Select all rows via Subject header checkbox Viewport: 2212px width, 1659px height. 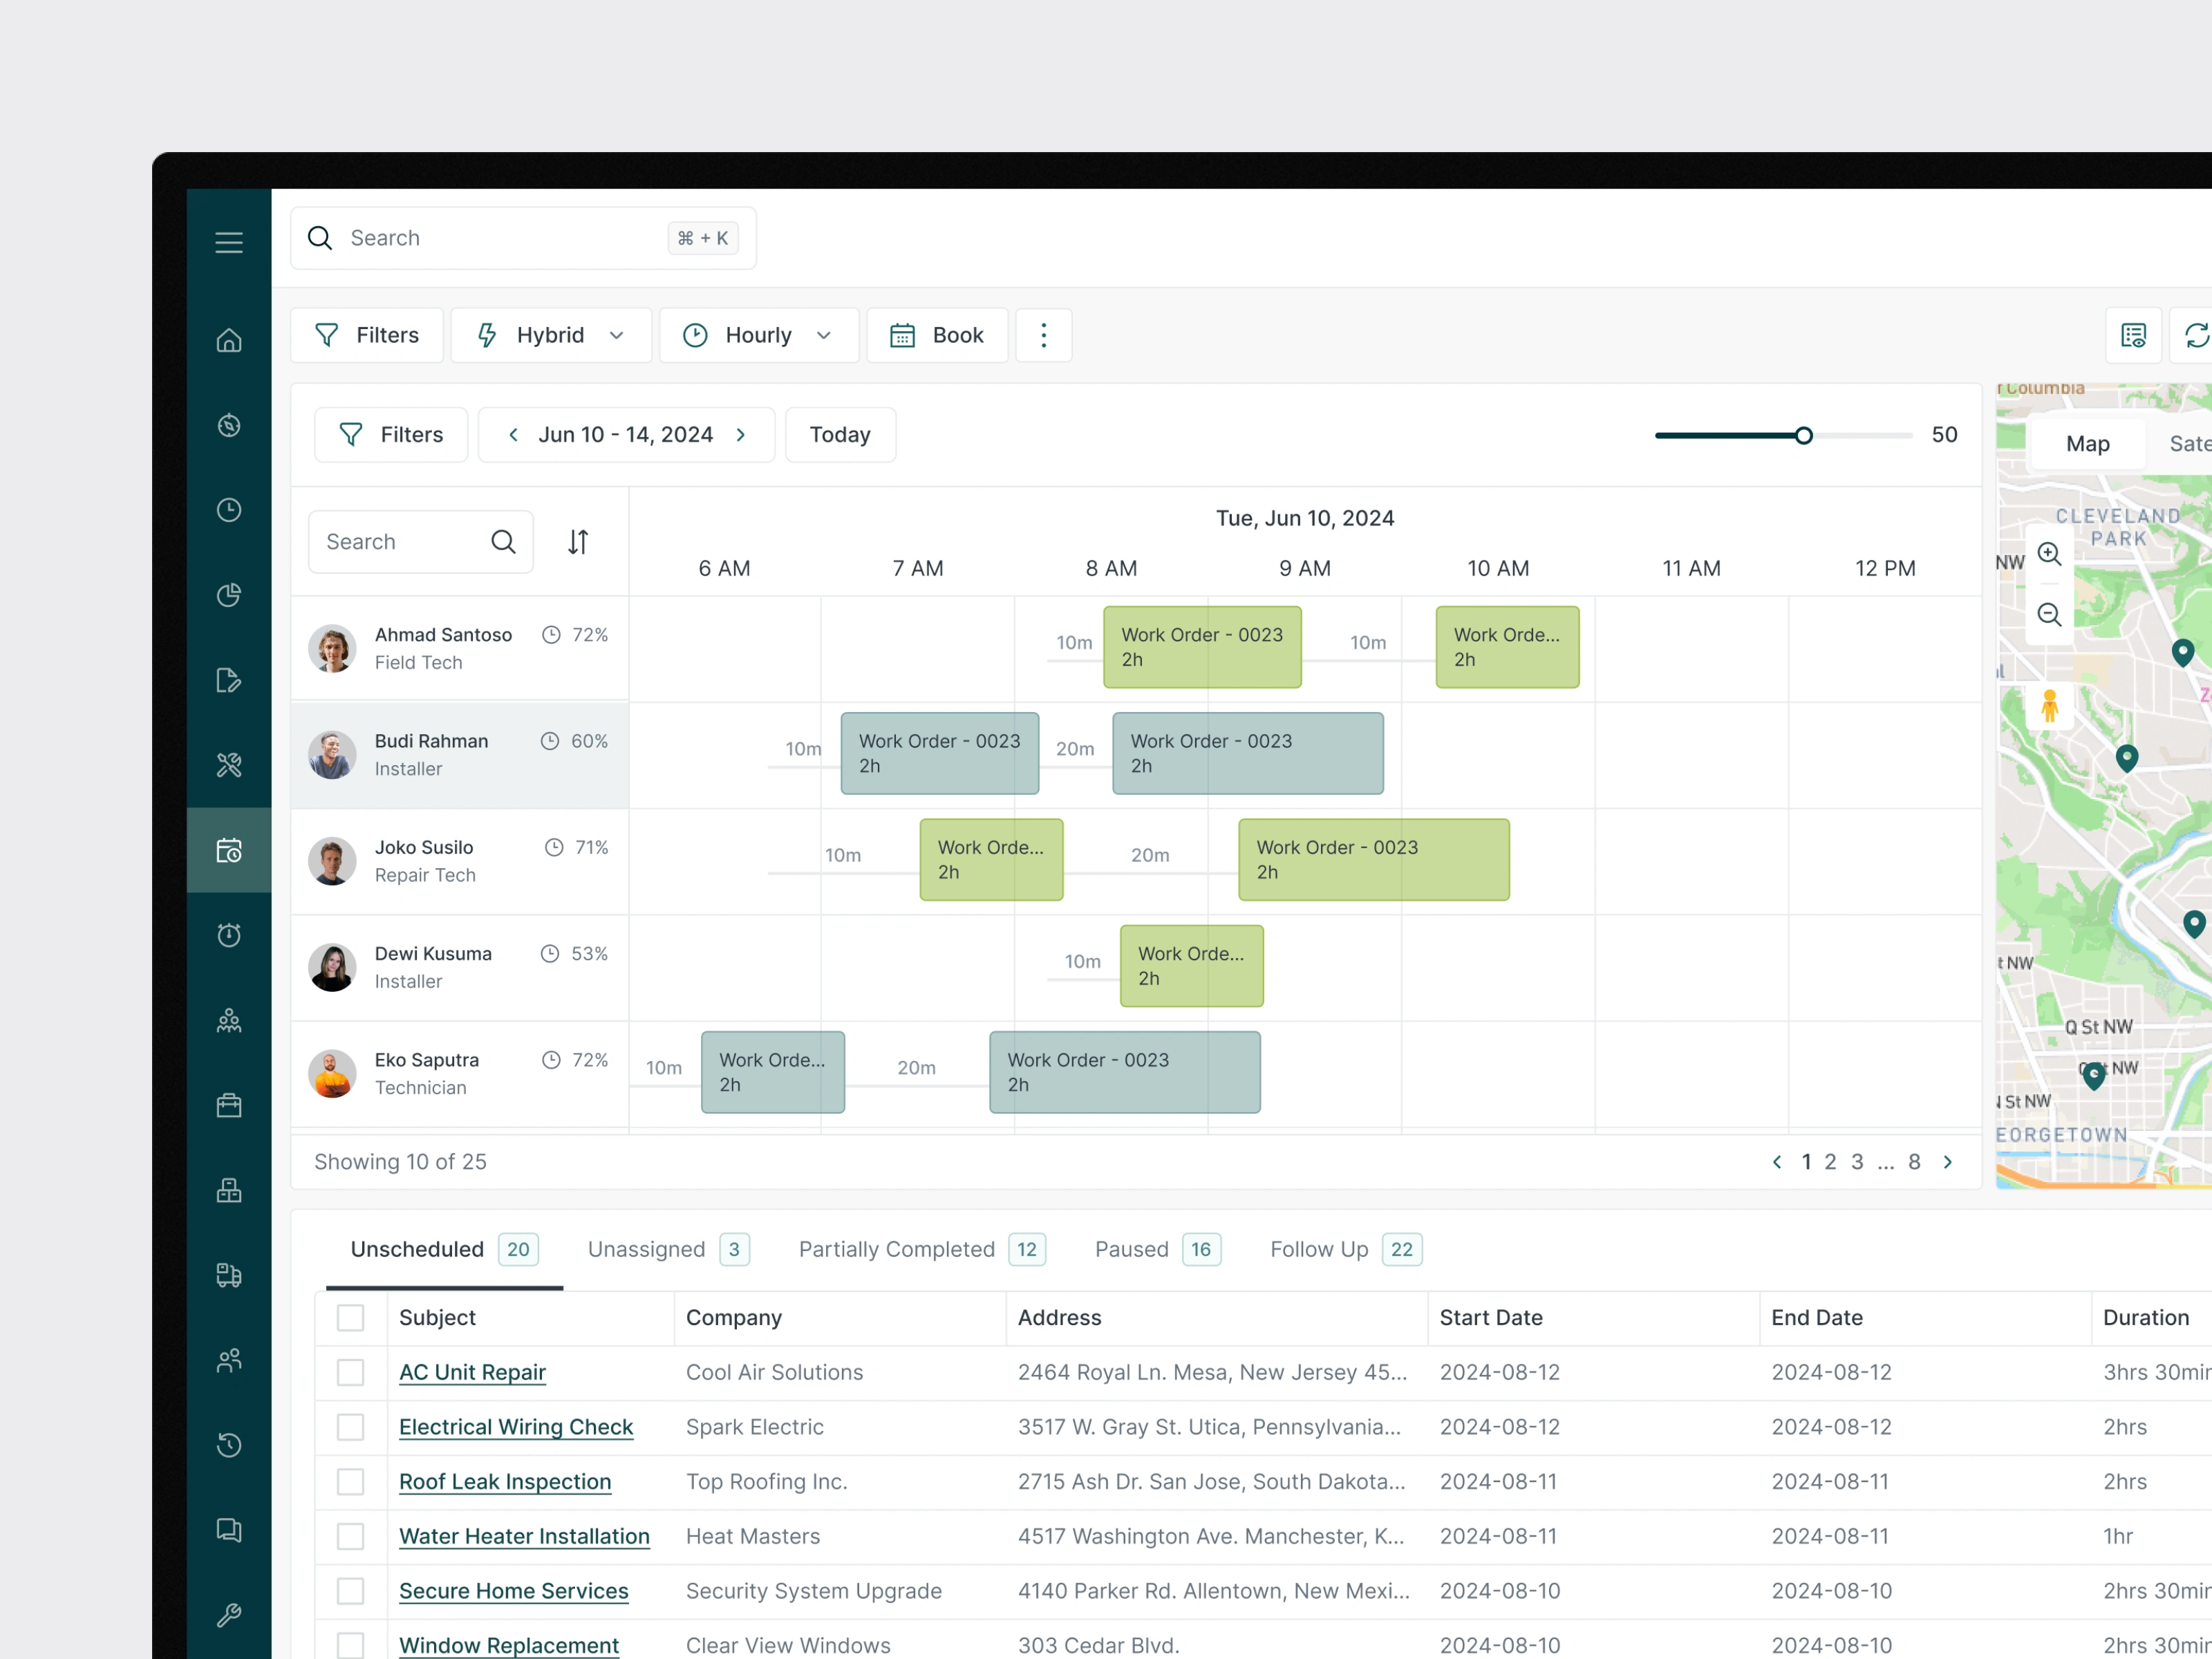[350, 1317]
